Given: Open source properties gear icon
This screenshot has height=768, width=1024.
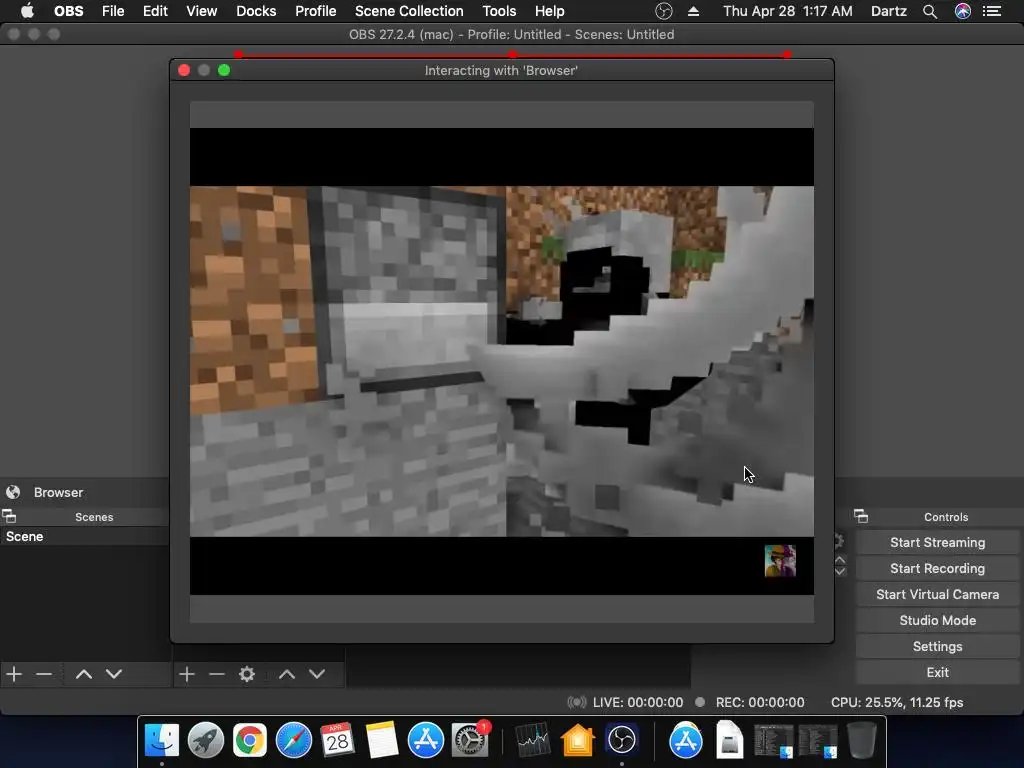Looking at the screenshot, I should (247, 673).
